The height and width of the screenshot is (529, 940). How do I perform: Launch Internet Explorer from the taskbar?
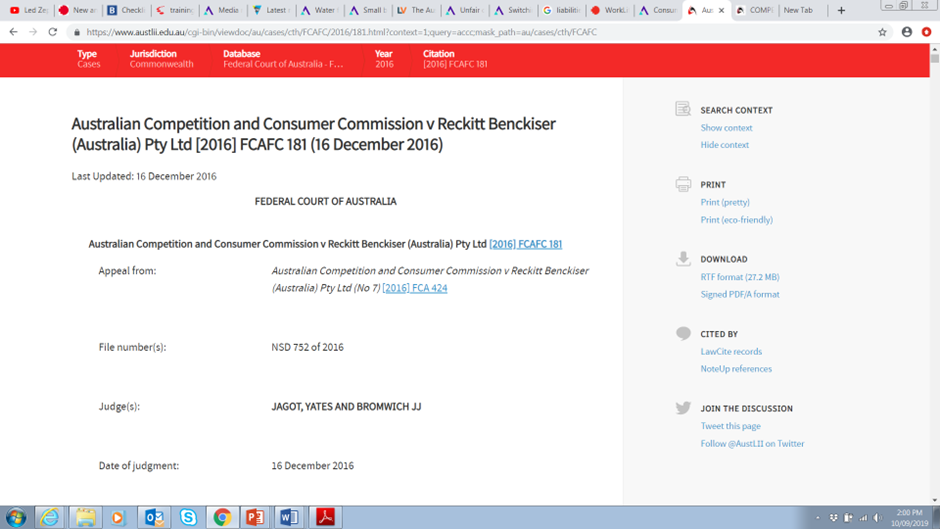(x=50, y=517)
